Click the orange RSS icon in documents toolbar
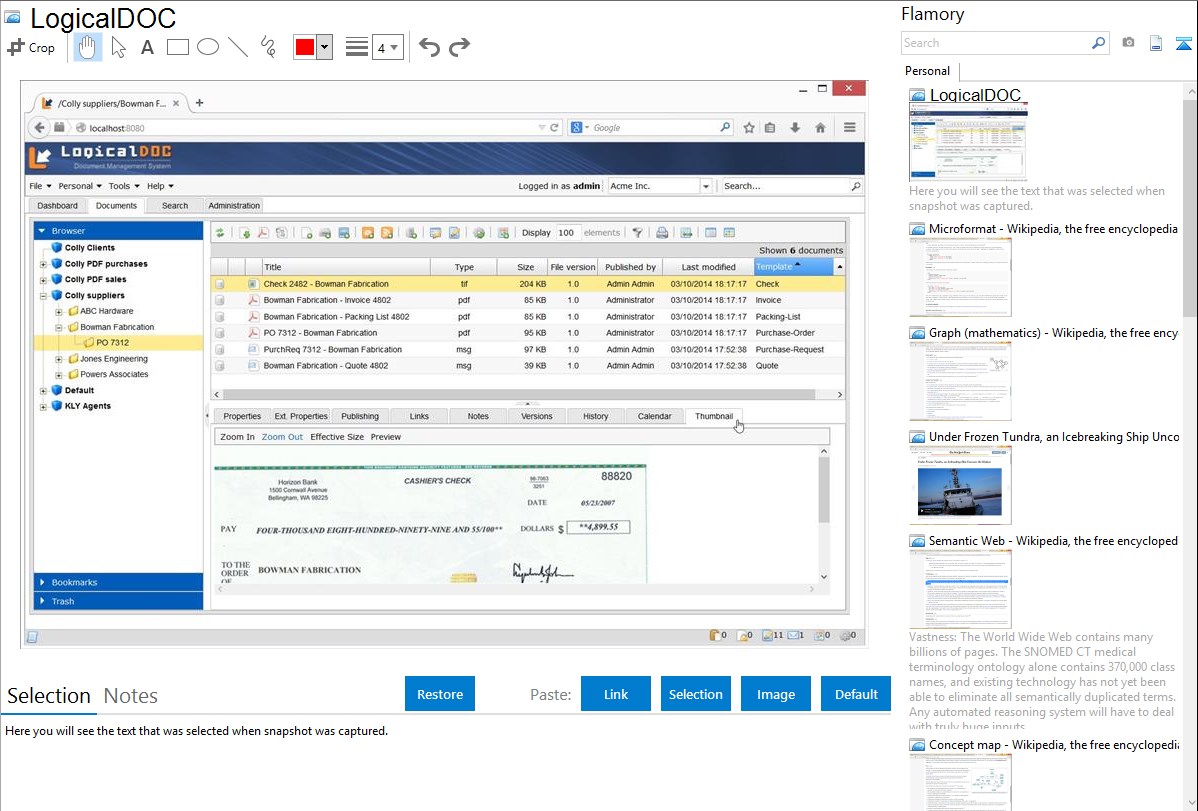1198x811 pixels. pos(387,233)
